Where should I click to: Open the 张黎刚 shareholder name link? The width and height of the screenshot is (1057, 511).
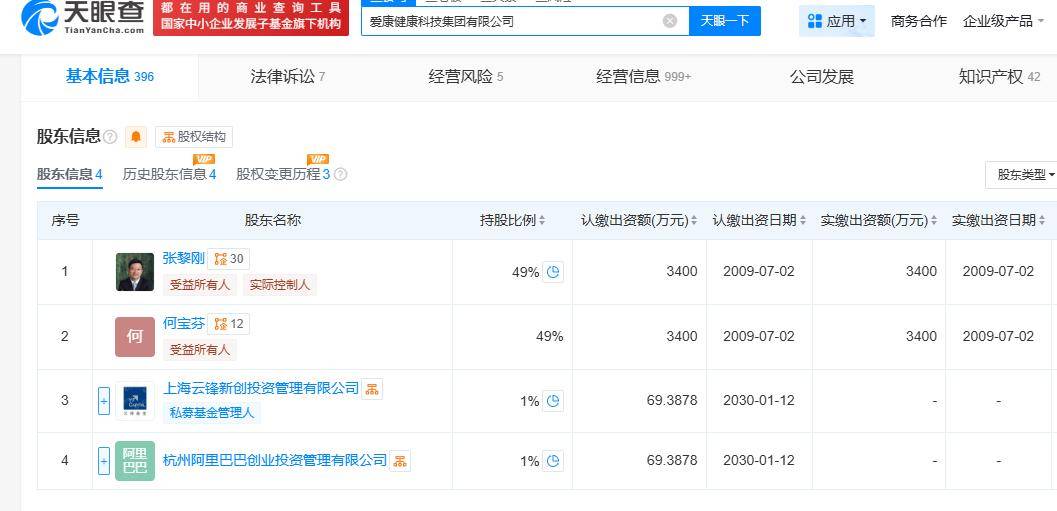(183, 258)
